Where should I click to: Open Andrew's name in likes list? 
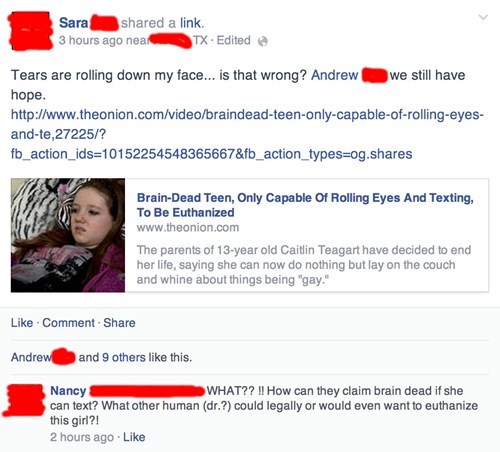(31, 357)
